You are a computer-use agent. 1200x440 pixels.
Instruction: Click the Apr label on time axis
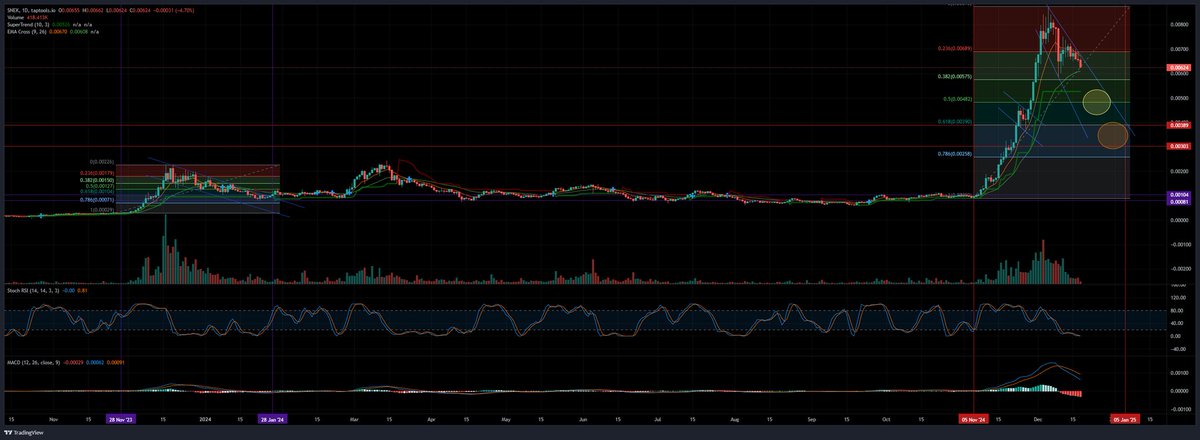tap(431, 420)
